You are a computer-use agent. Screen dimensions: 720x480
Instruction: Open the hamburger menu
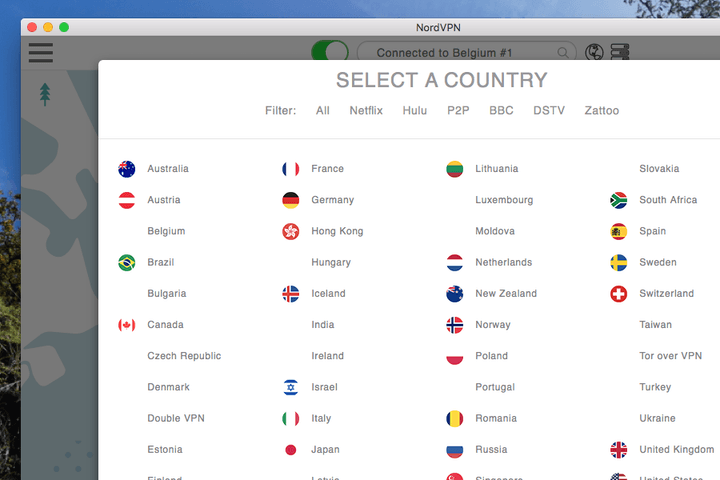[41, 53]
